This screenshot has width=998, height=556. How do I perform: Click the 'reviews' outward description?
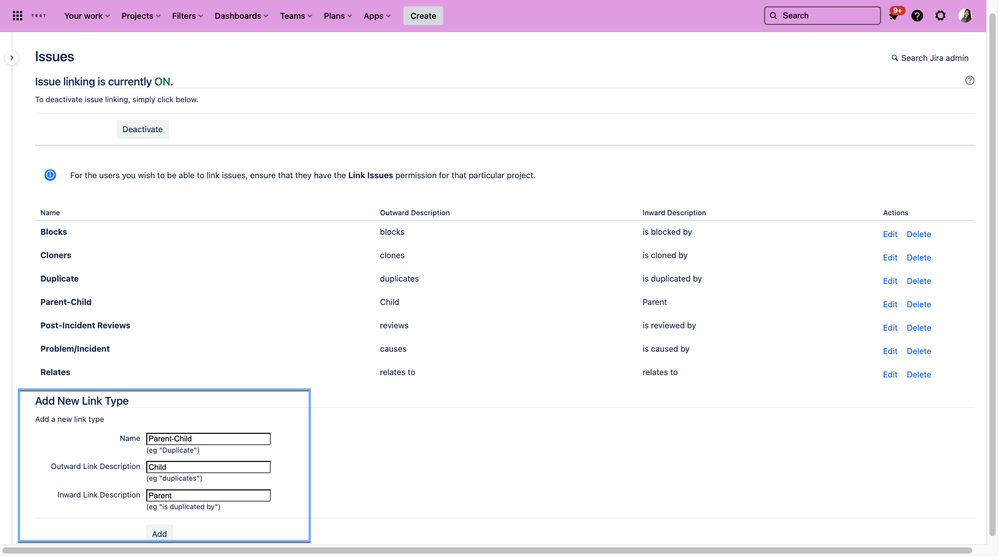coord(394,326)
